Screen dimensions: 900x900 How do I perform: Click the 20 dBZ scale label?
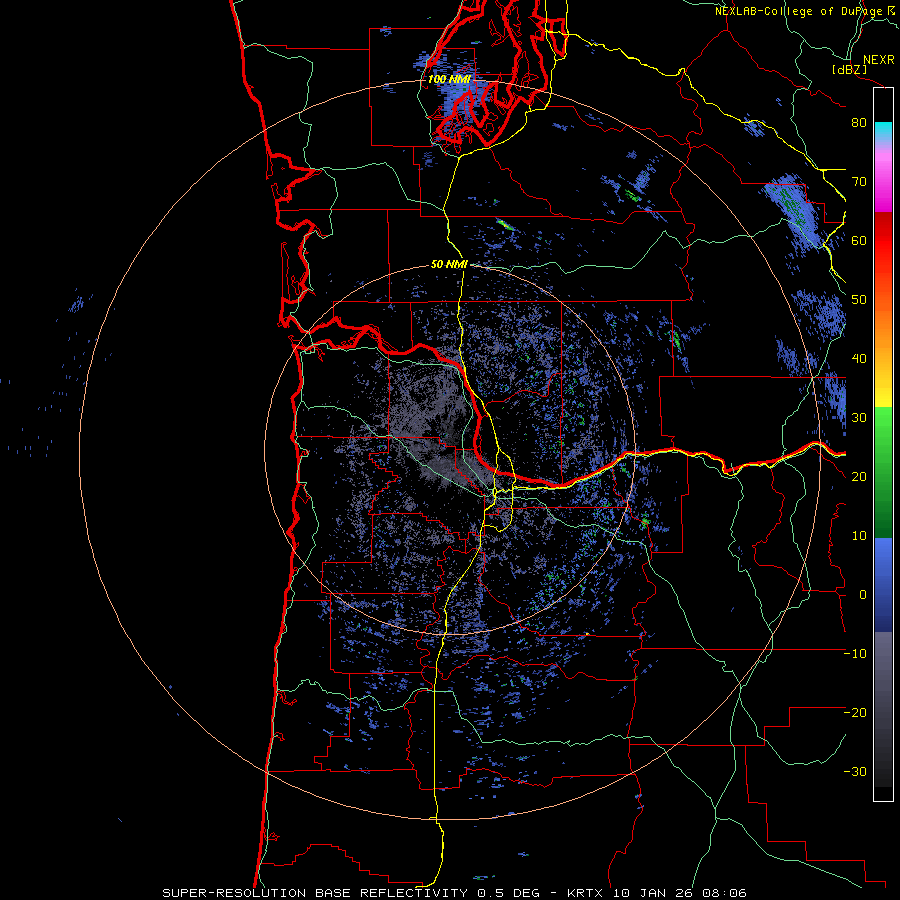(x=859, y=477)
